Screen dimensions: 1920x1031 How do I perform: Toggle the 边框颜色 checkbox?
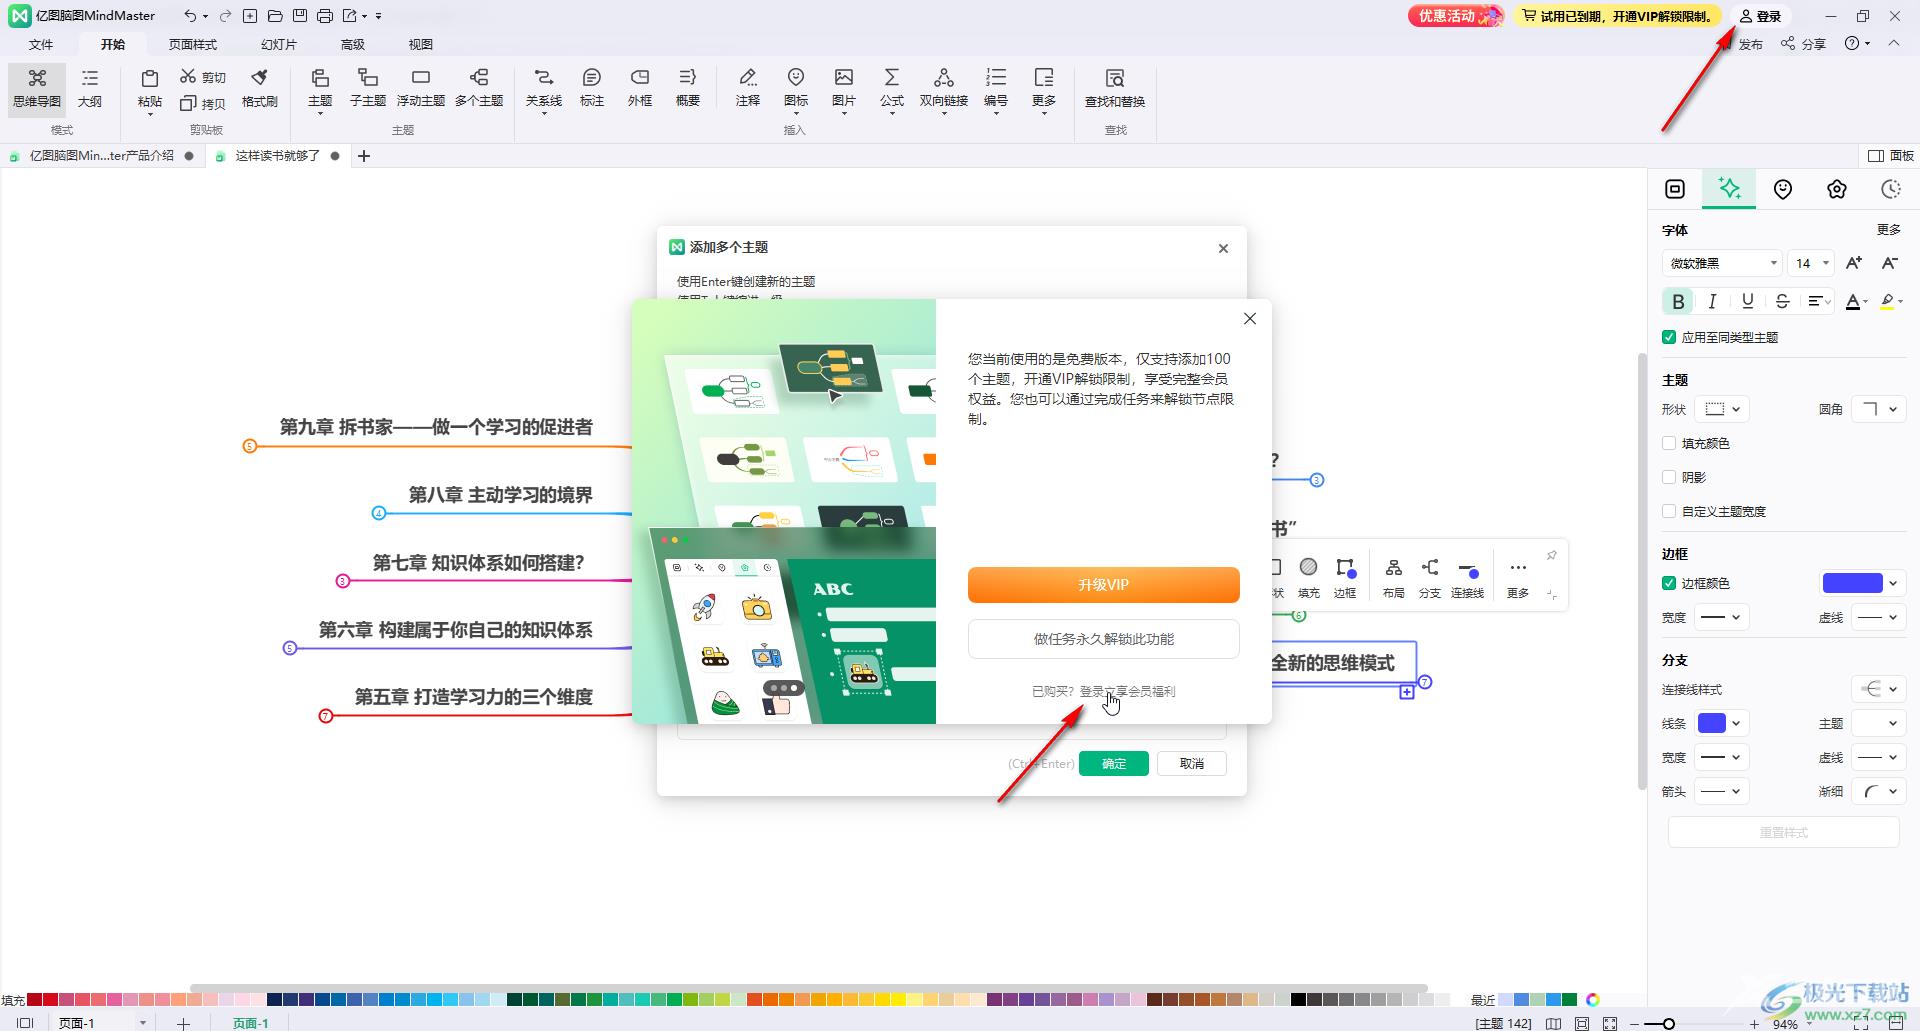pyautogui.click(x=1669, y=583)
